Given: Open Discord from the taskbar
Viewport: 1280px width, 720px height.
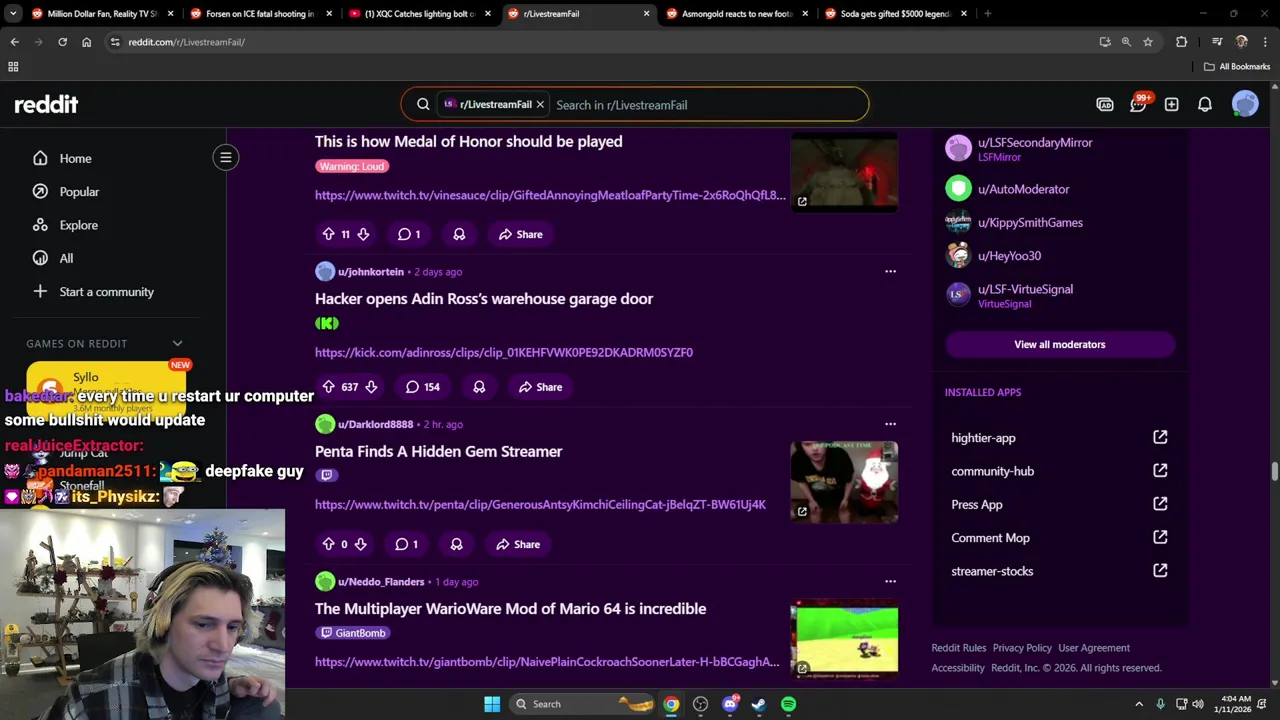Looking at the screenshot, I should point(730,704).
